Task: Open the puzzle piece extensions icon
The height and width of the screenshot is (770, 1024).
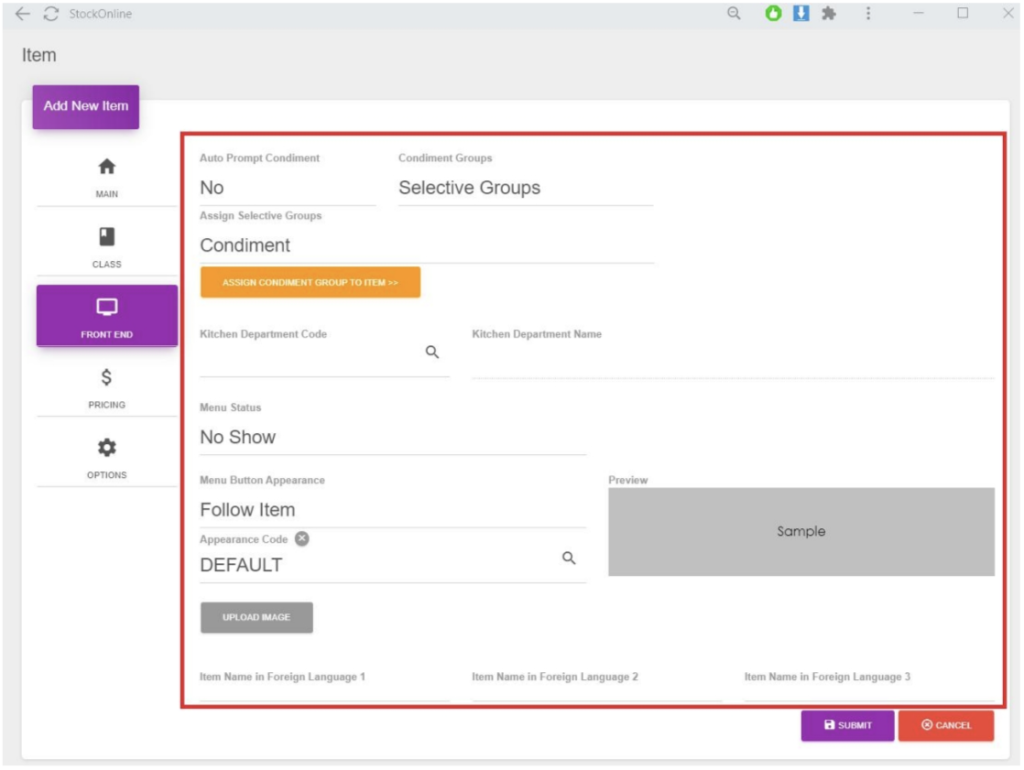Action: [828, 14]
